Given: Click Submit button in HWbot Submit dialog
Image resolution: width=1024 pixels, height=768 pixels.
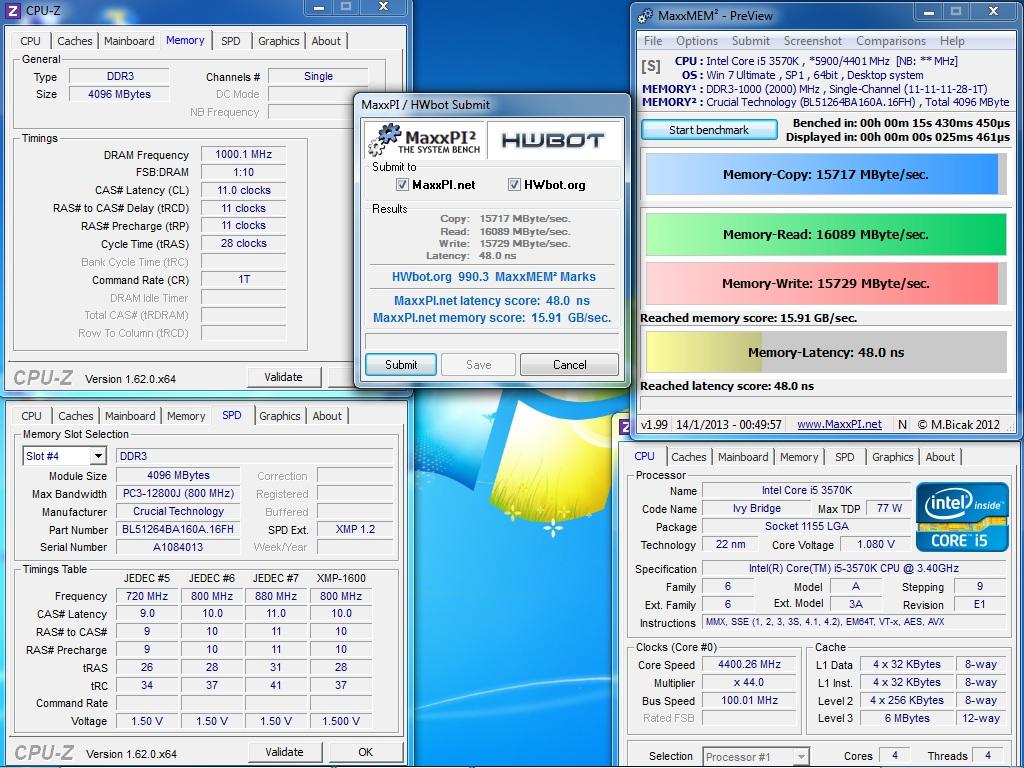Looking at the screenshot, I should pyautogui.click(x=400, y=364).
